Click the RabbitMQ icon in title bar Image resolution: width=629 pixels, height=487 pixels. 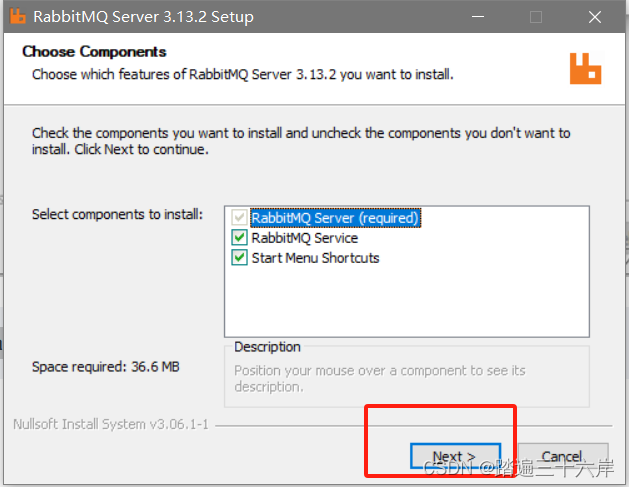point(17,16)
